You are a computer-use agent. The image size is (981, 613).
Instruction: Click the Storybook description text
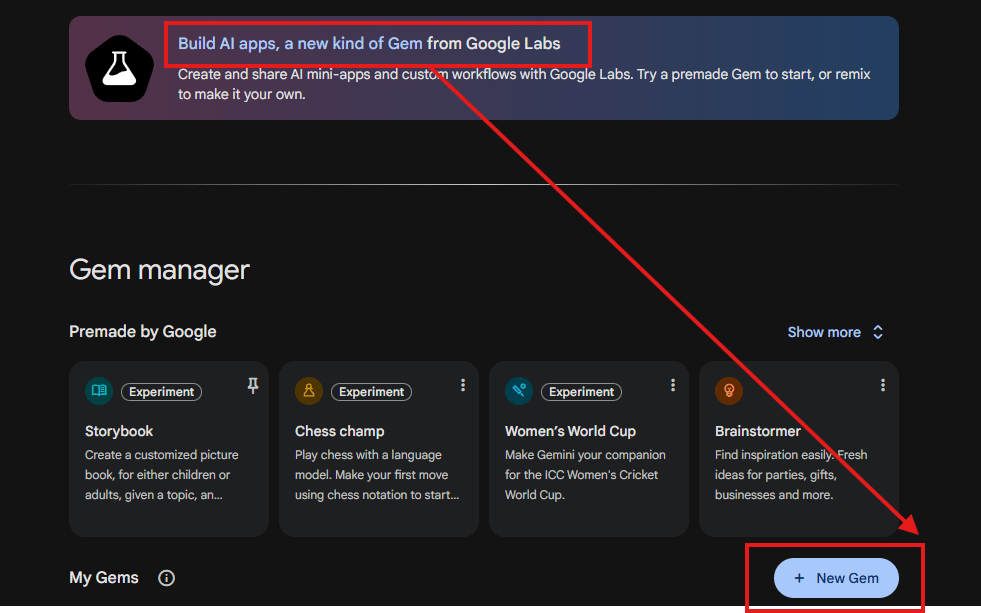coord(162,475)
